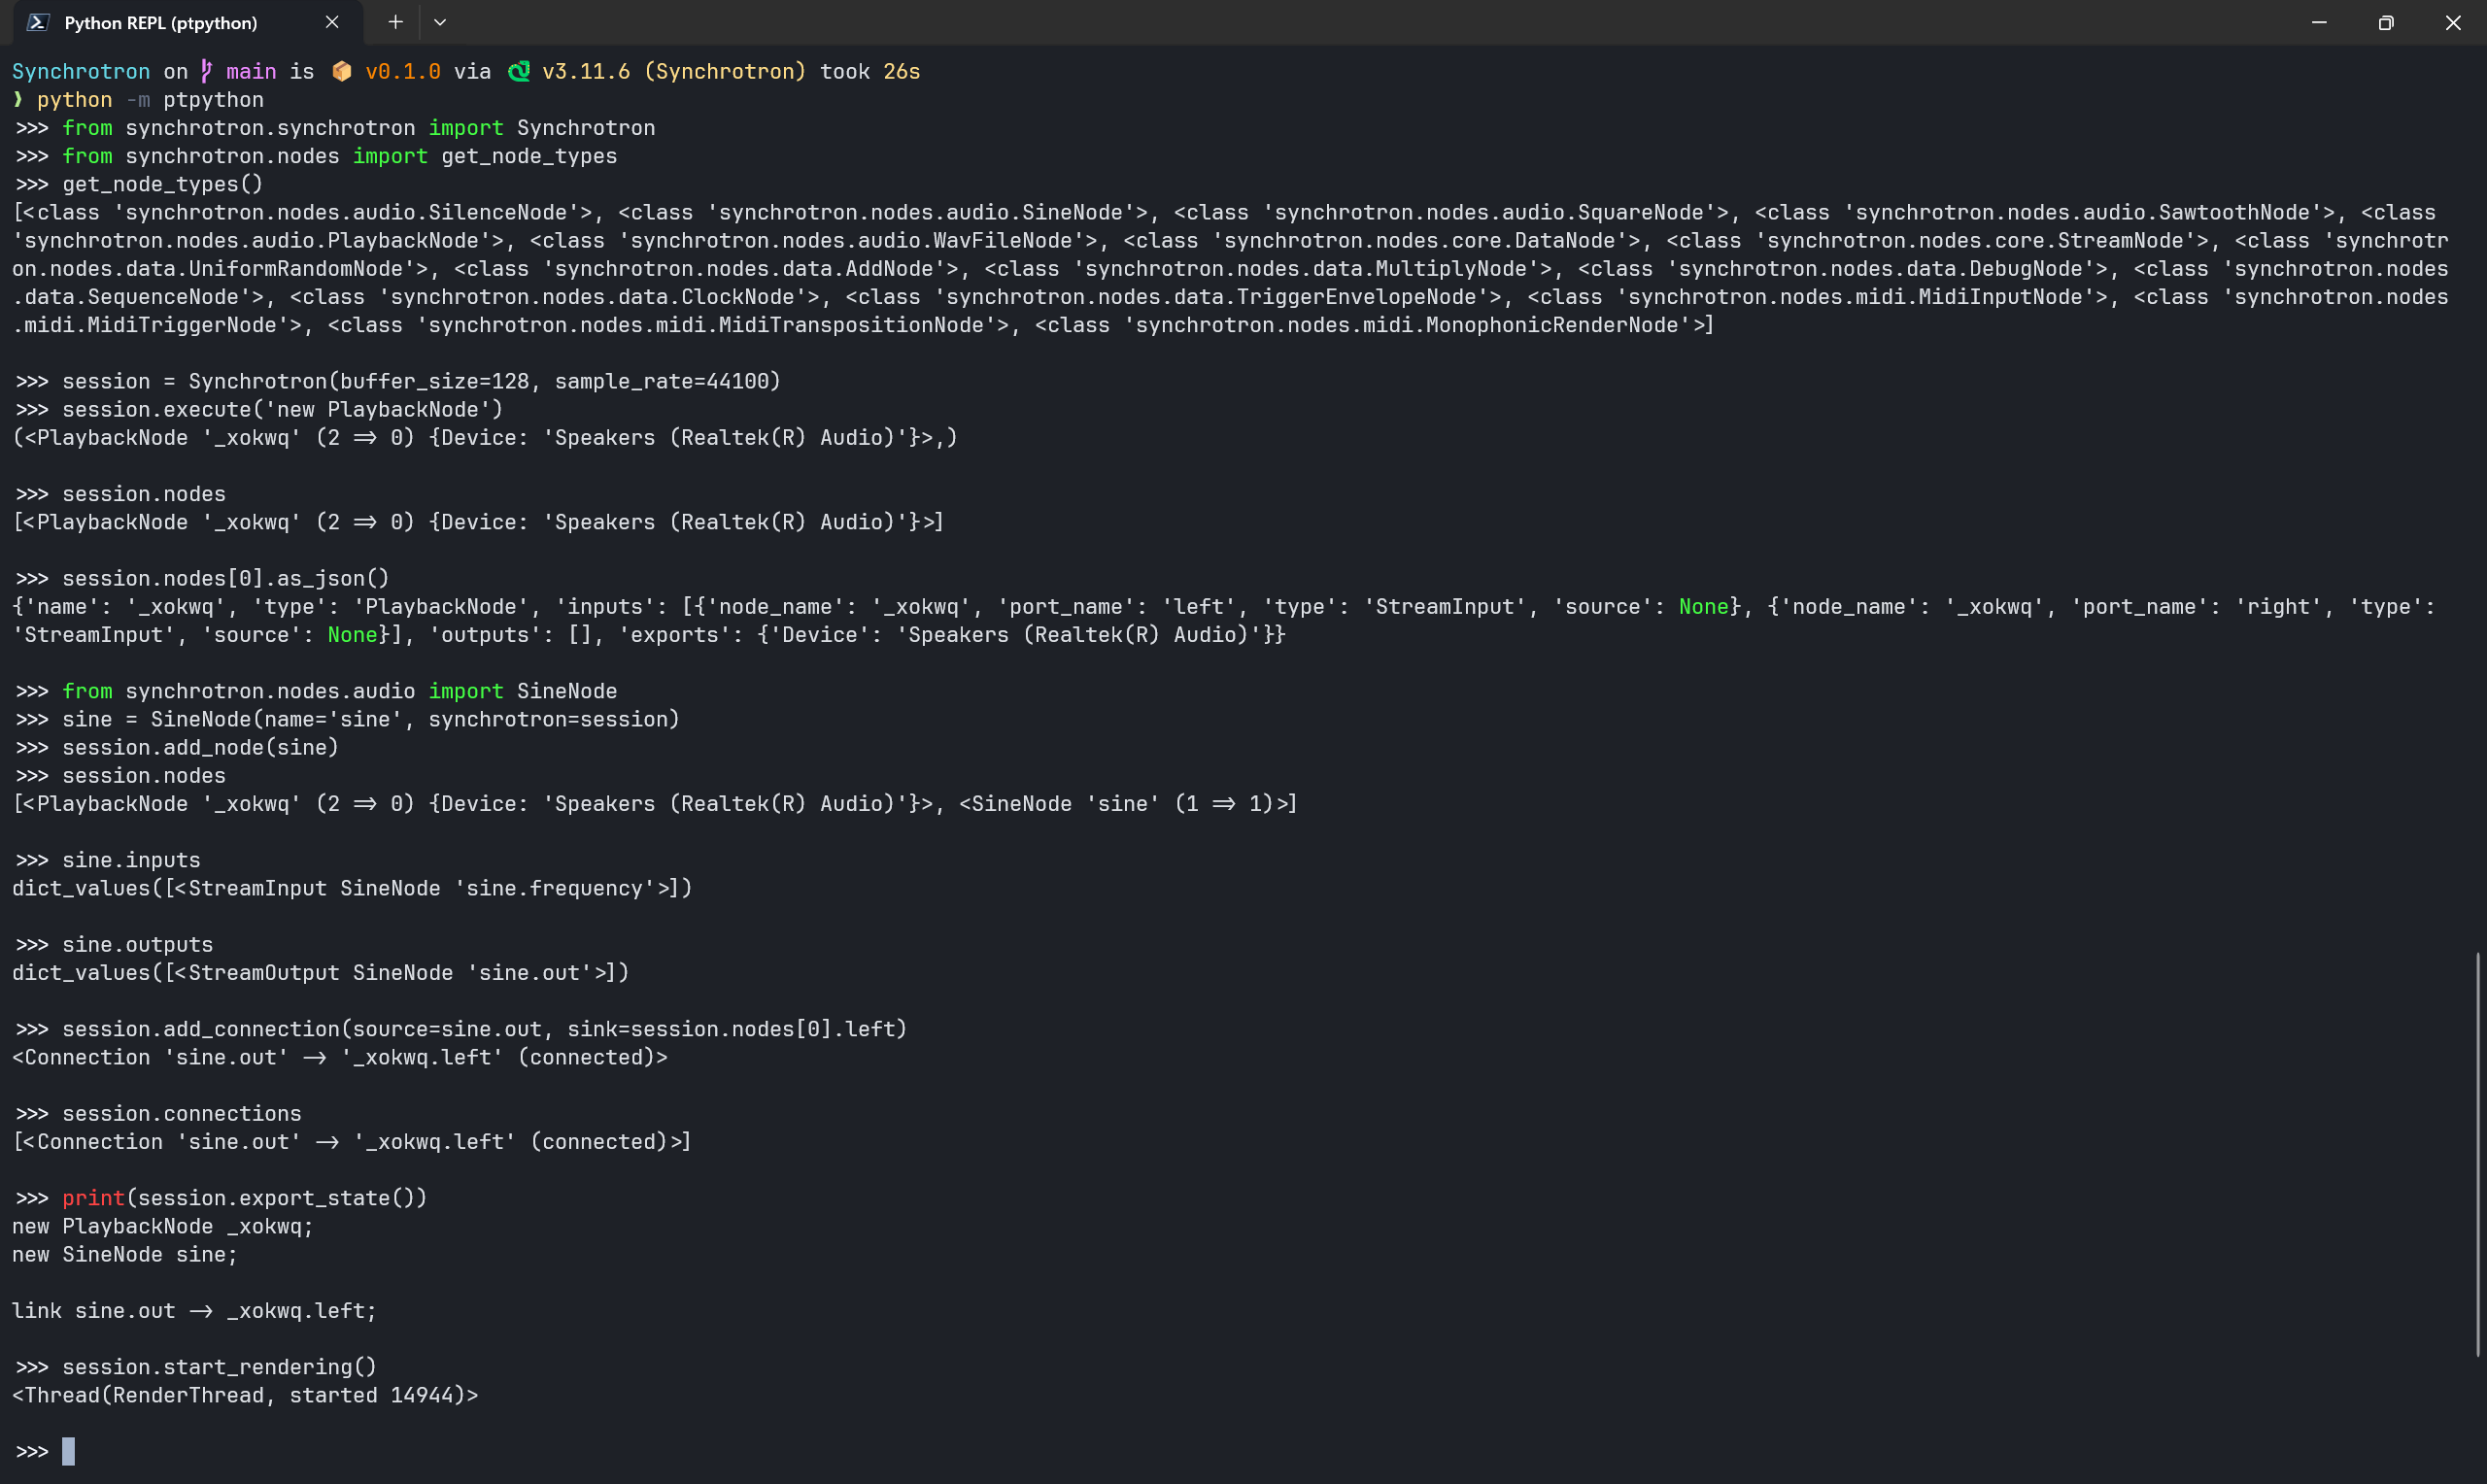Viewport: 2487px width, 1484px height.
Task: Close the terminal window
Action: pos(2453,22)
